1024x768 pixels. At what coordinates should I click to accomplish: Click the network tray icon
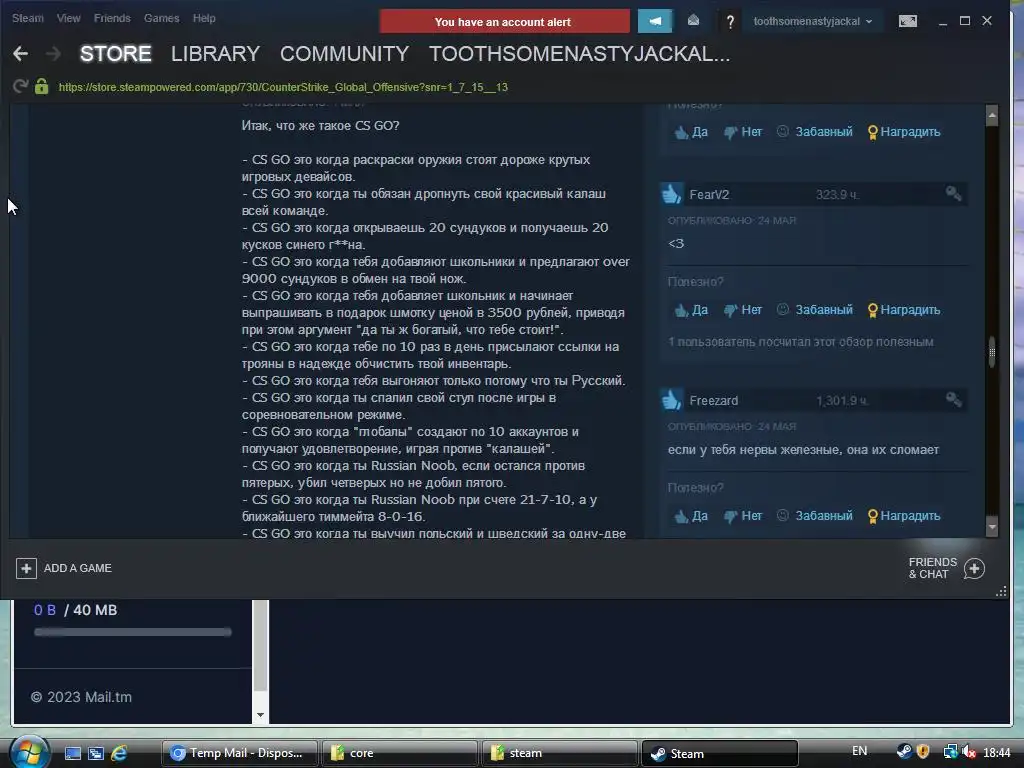click(x=950, y=752)
